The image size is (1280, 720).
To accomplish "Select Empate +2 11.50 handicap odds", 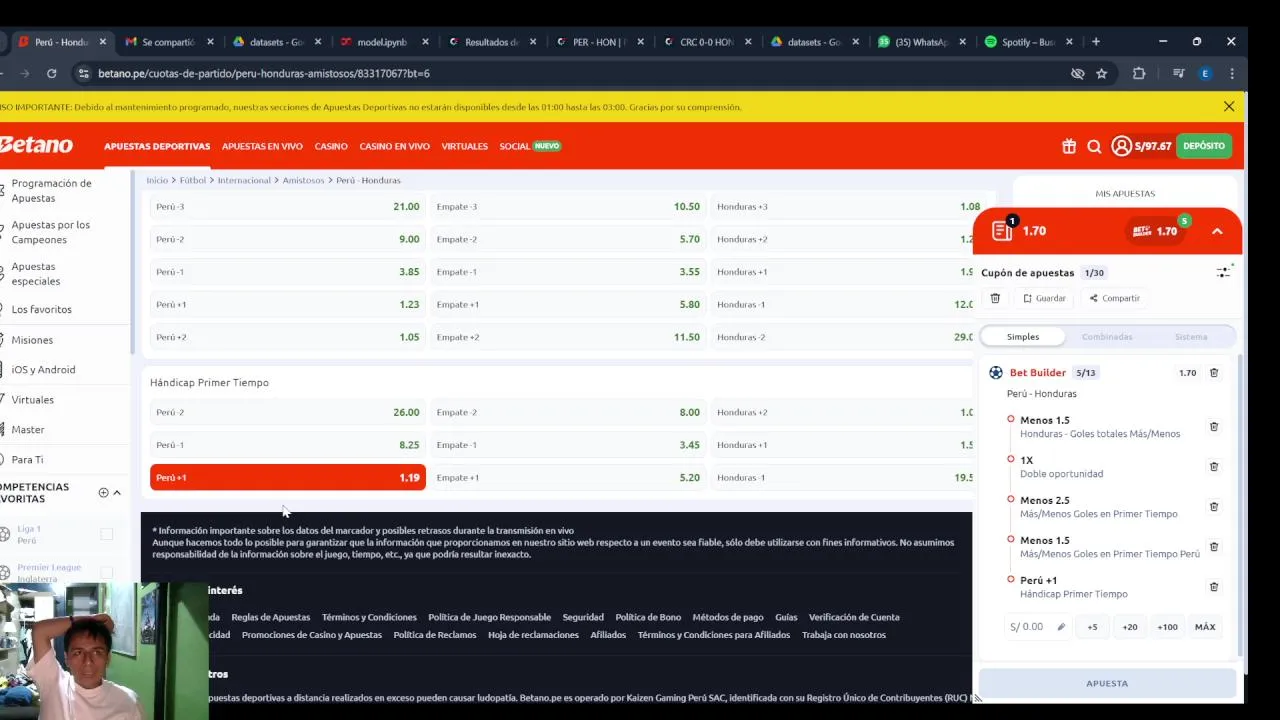I will 568,337.
